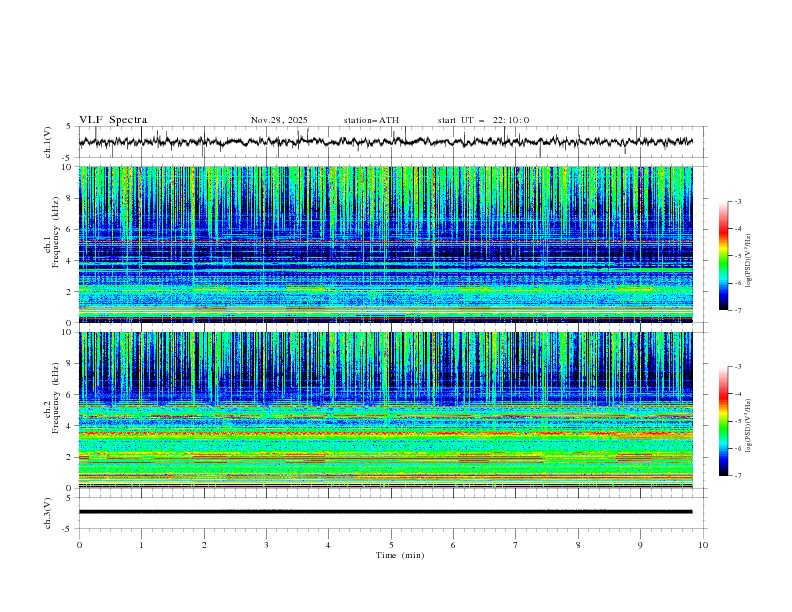Click the ch.2 spectrogram color scale bar
Screen dimensions: 792x612
(724, 421)
